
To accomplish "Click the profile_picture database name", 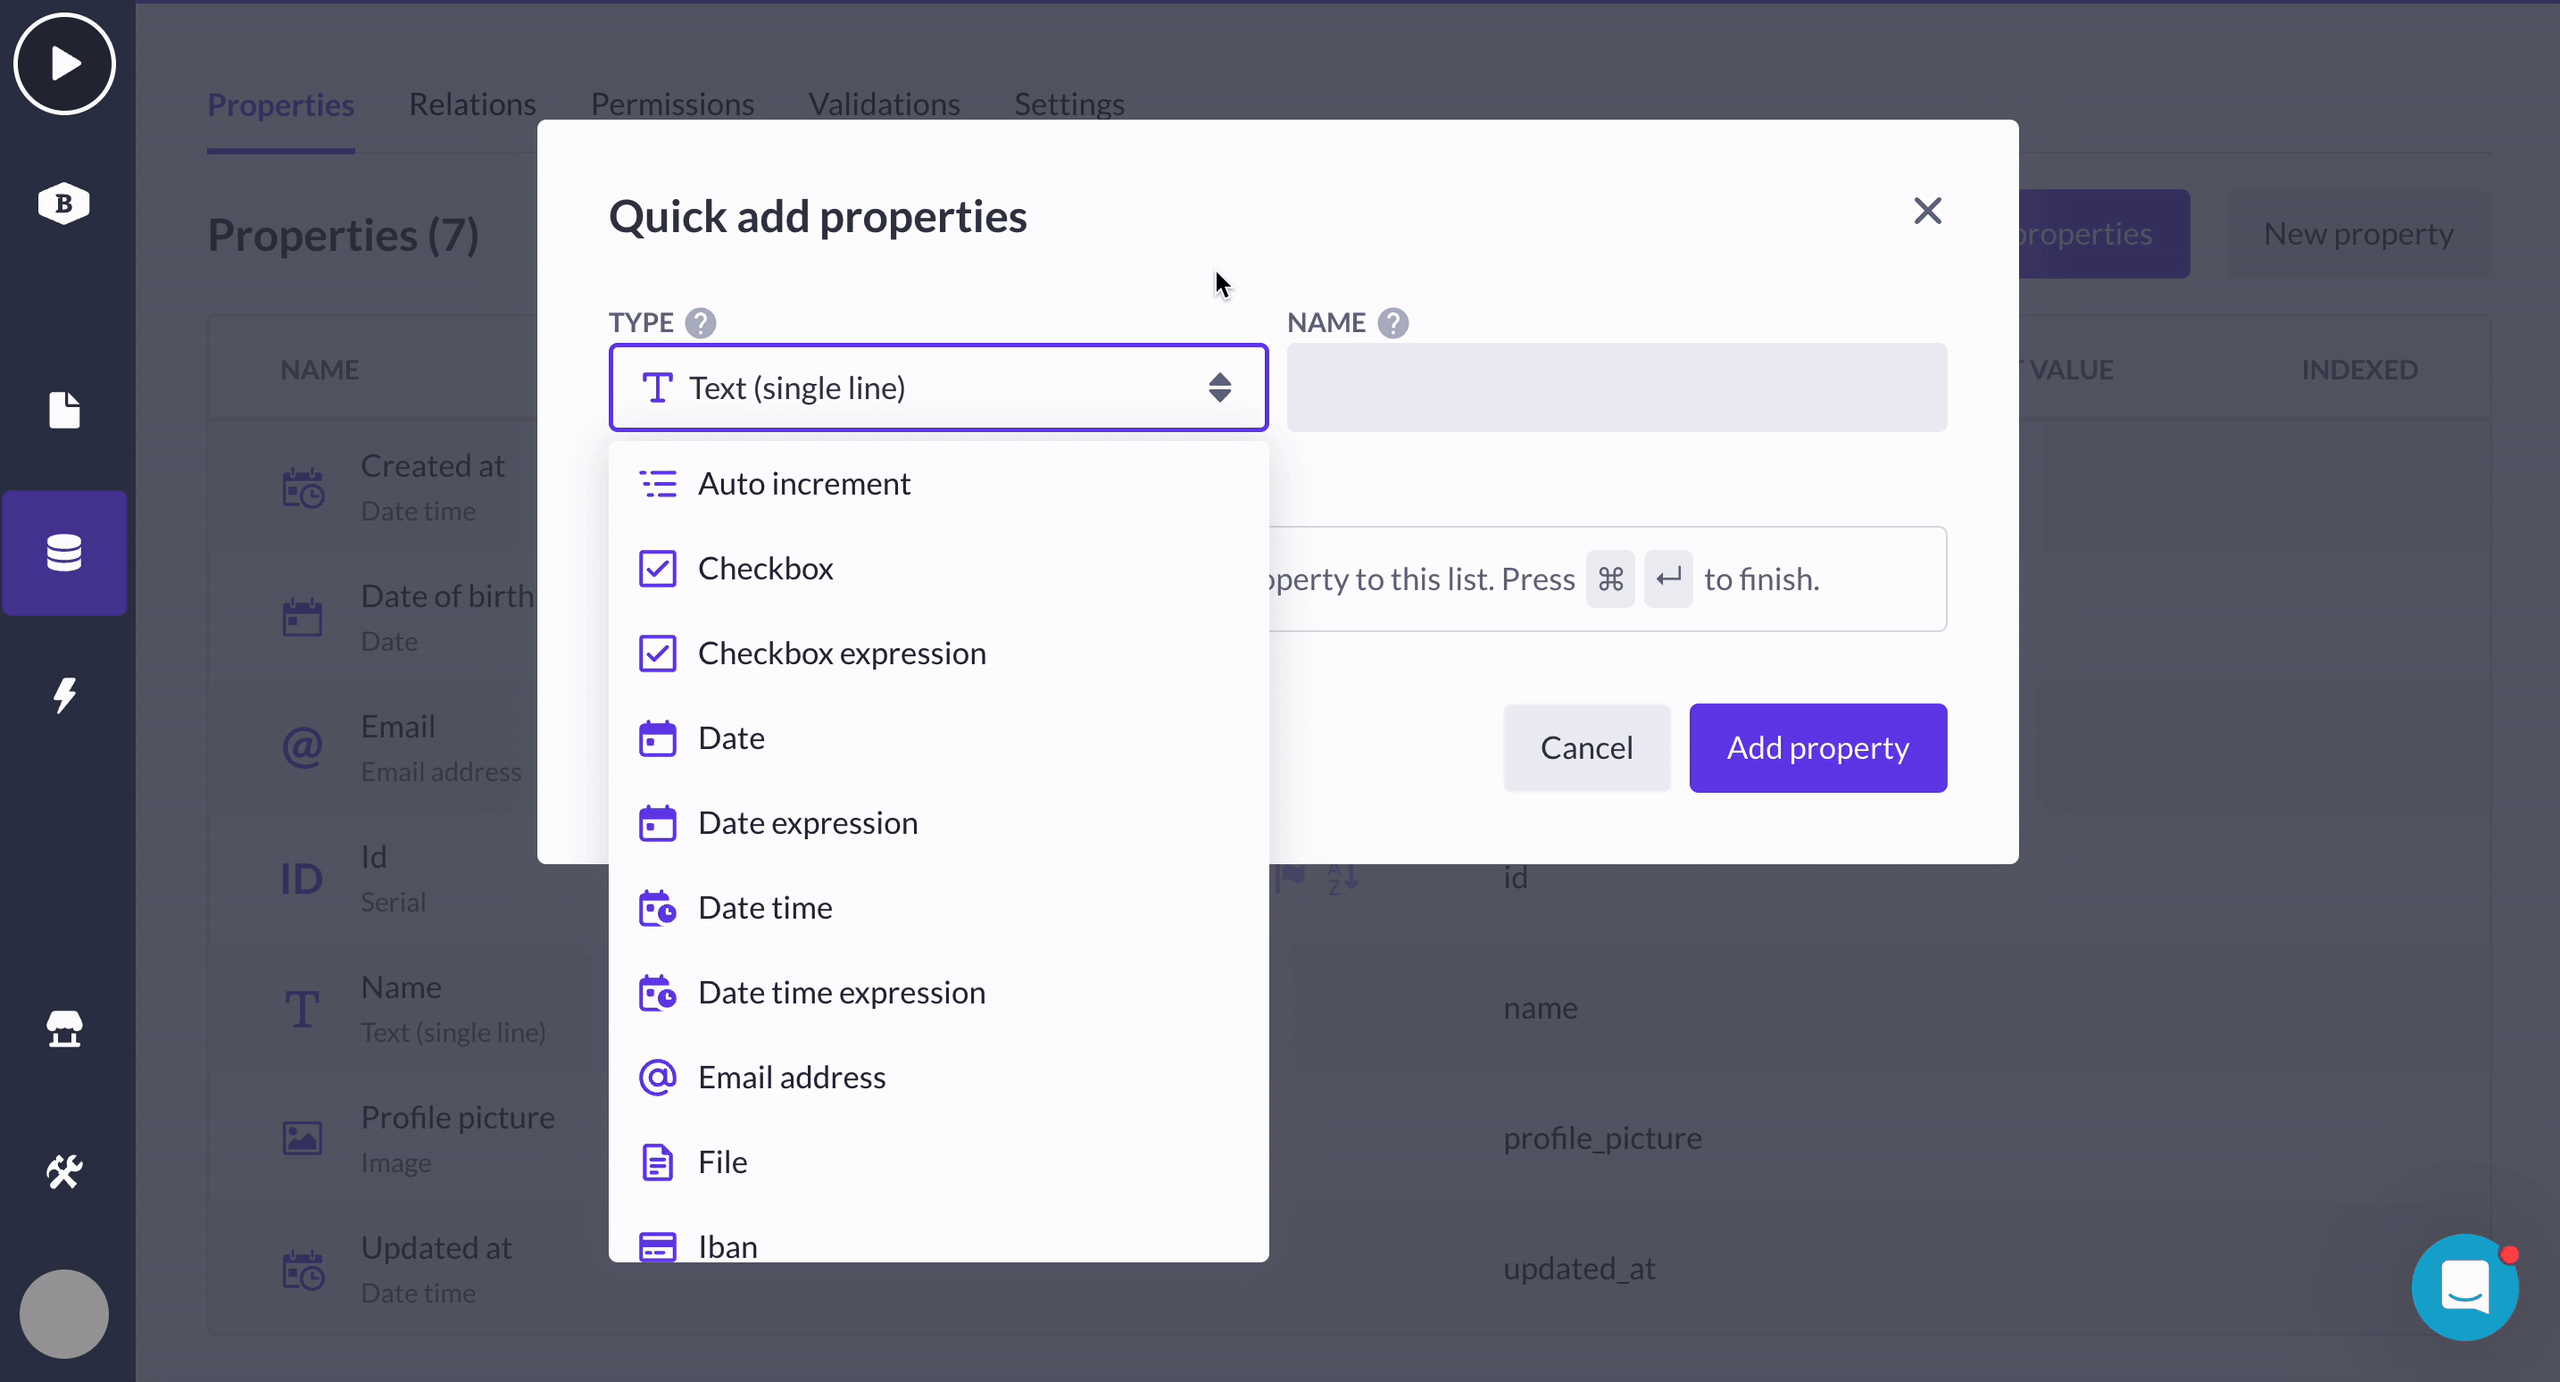I will coord(1602,1139).
